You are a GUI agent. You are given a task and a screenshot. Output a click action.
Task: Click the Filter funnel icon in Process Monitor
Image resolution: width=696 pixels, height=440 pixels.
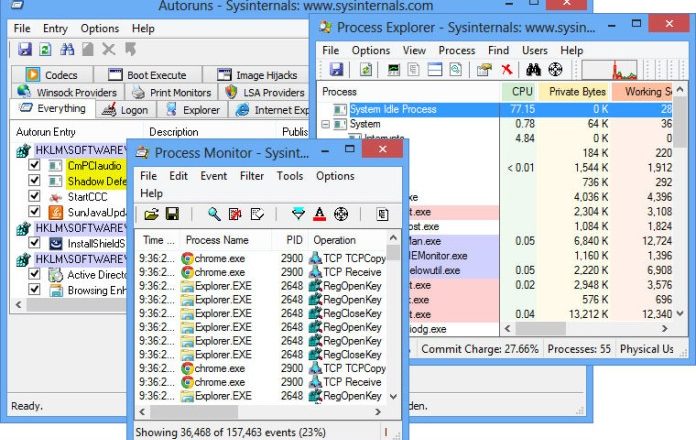click(x=297, y=214)
